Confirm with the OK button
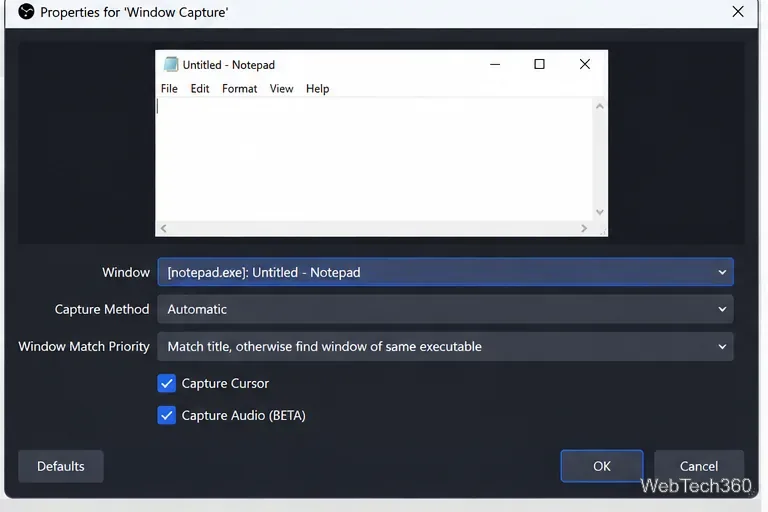Viewport: 768px width, 512px height. pos(602,466)
